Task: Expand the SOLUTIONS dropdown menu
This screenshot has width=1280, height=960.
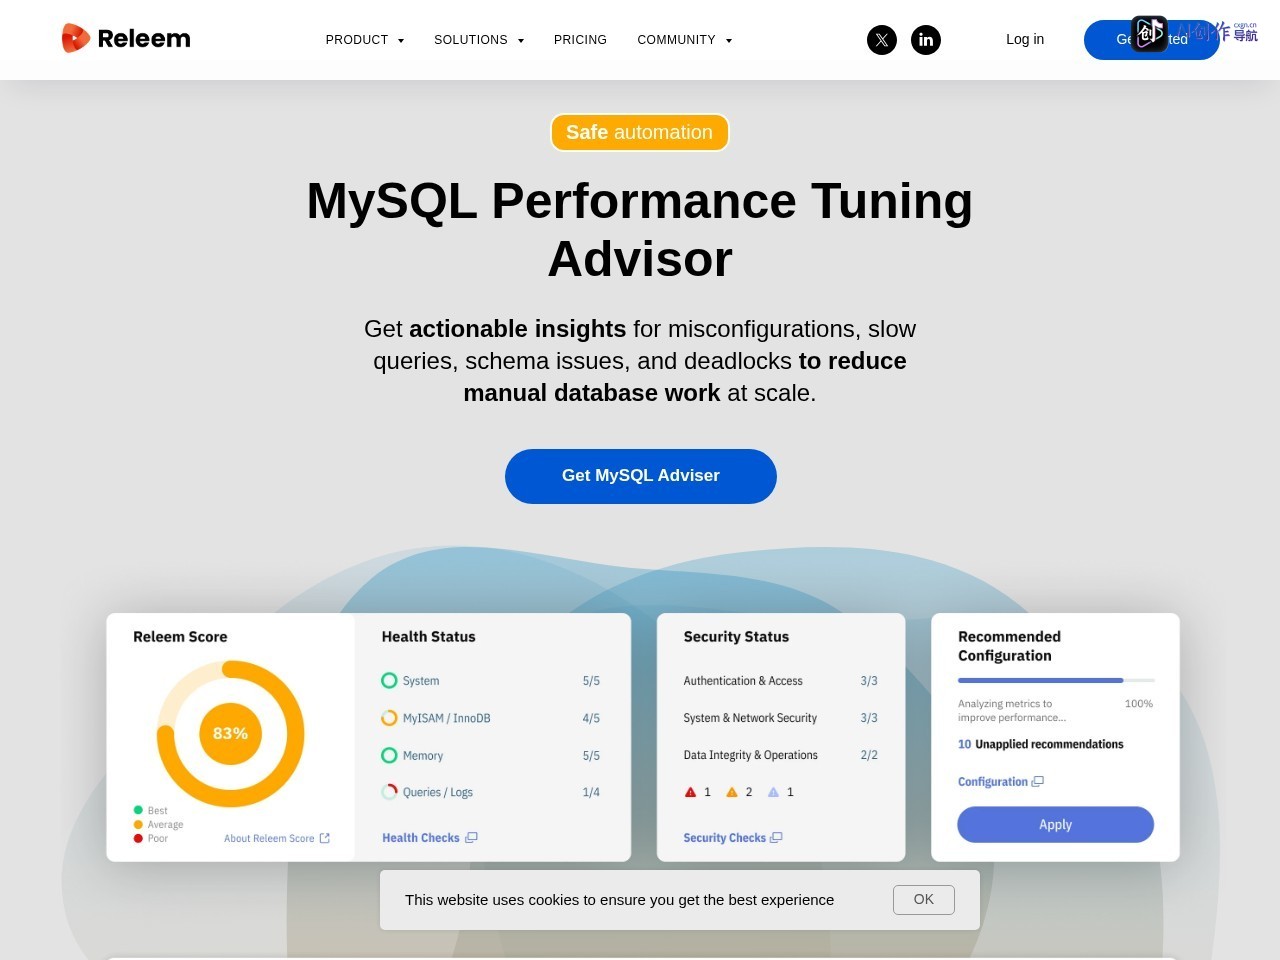Action: click(x=479, y=40)
